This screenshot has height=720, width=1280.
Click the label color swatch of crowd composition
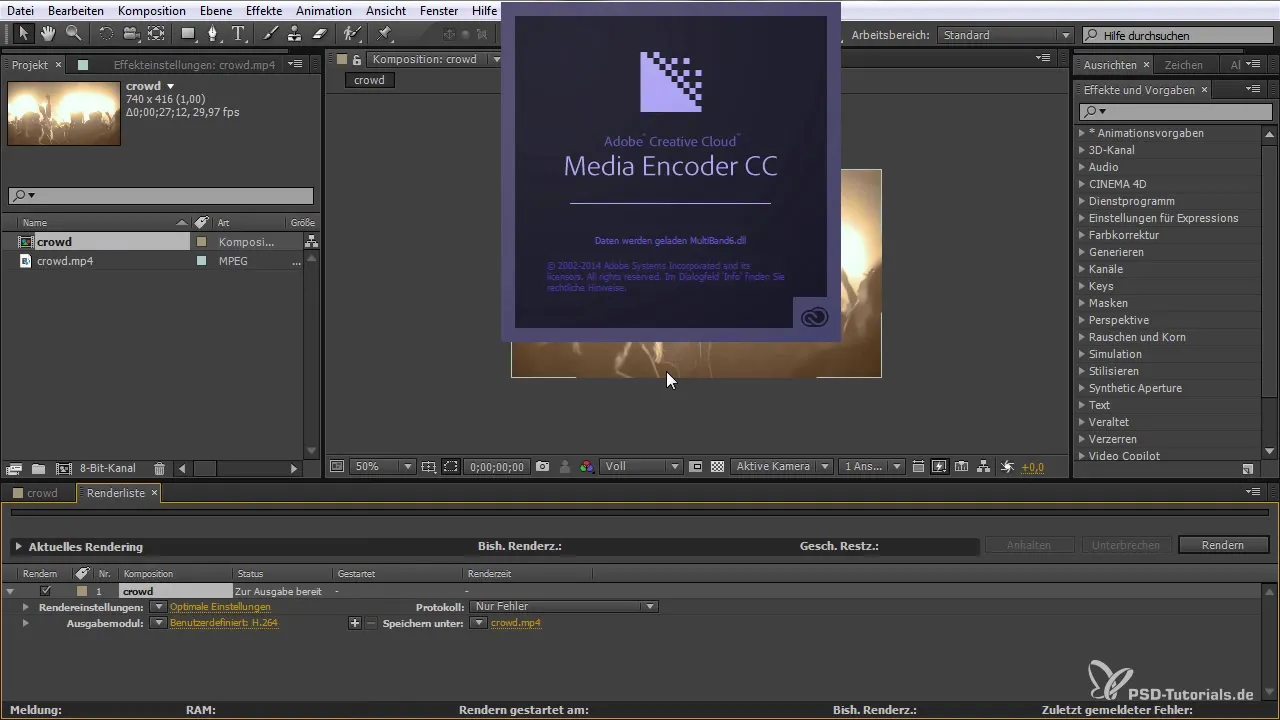tap(201, 242)
